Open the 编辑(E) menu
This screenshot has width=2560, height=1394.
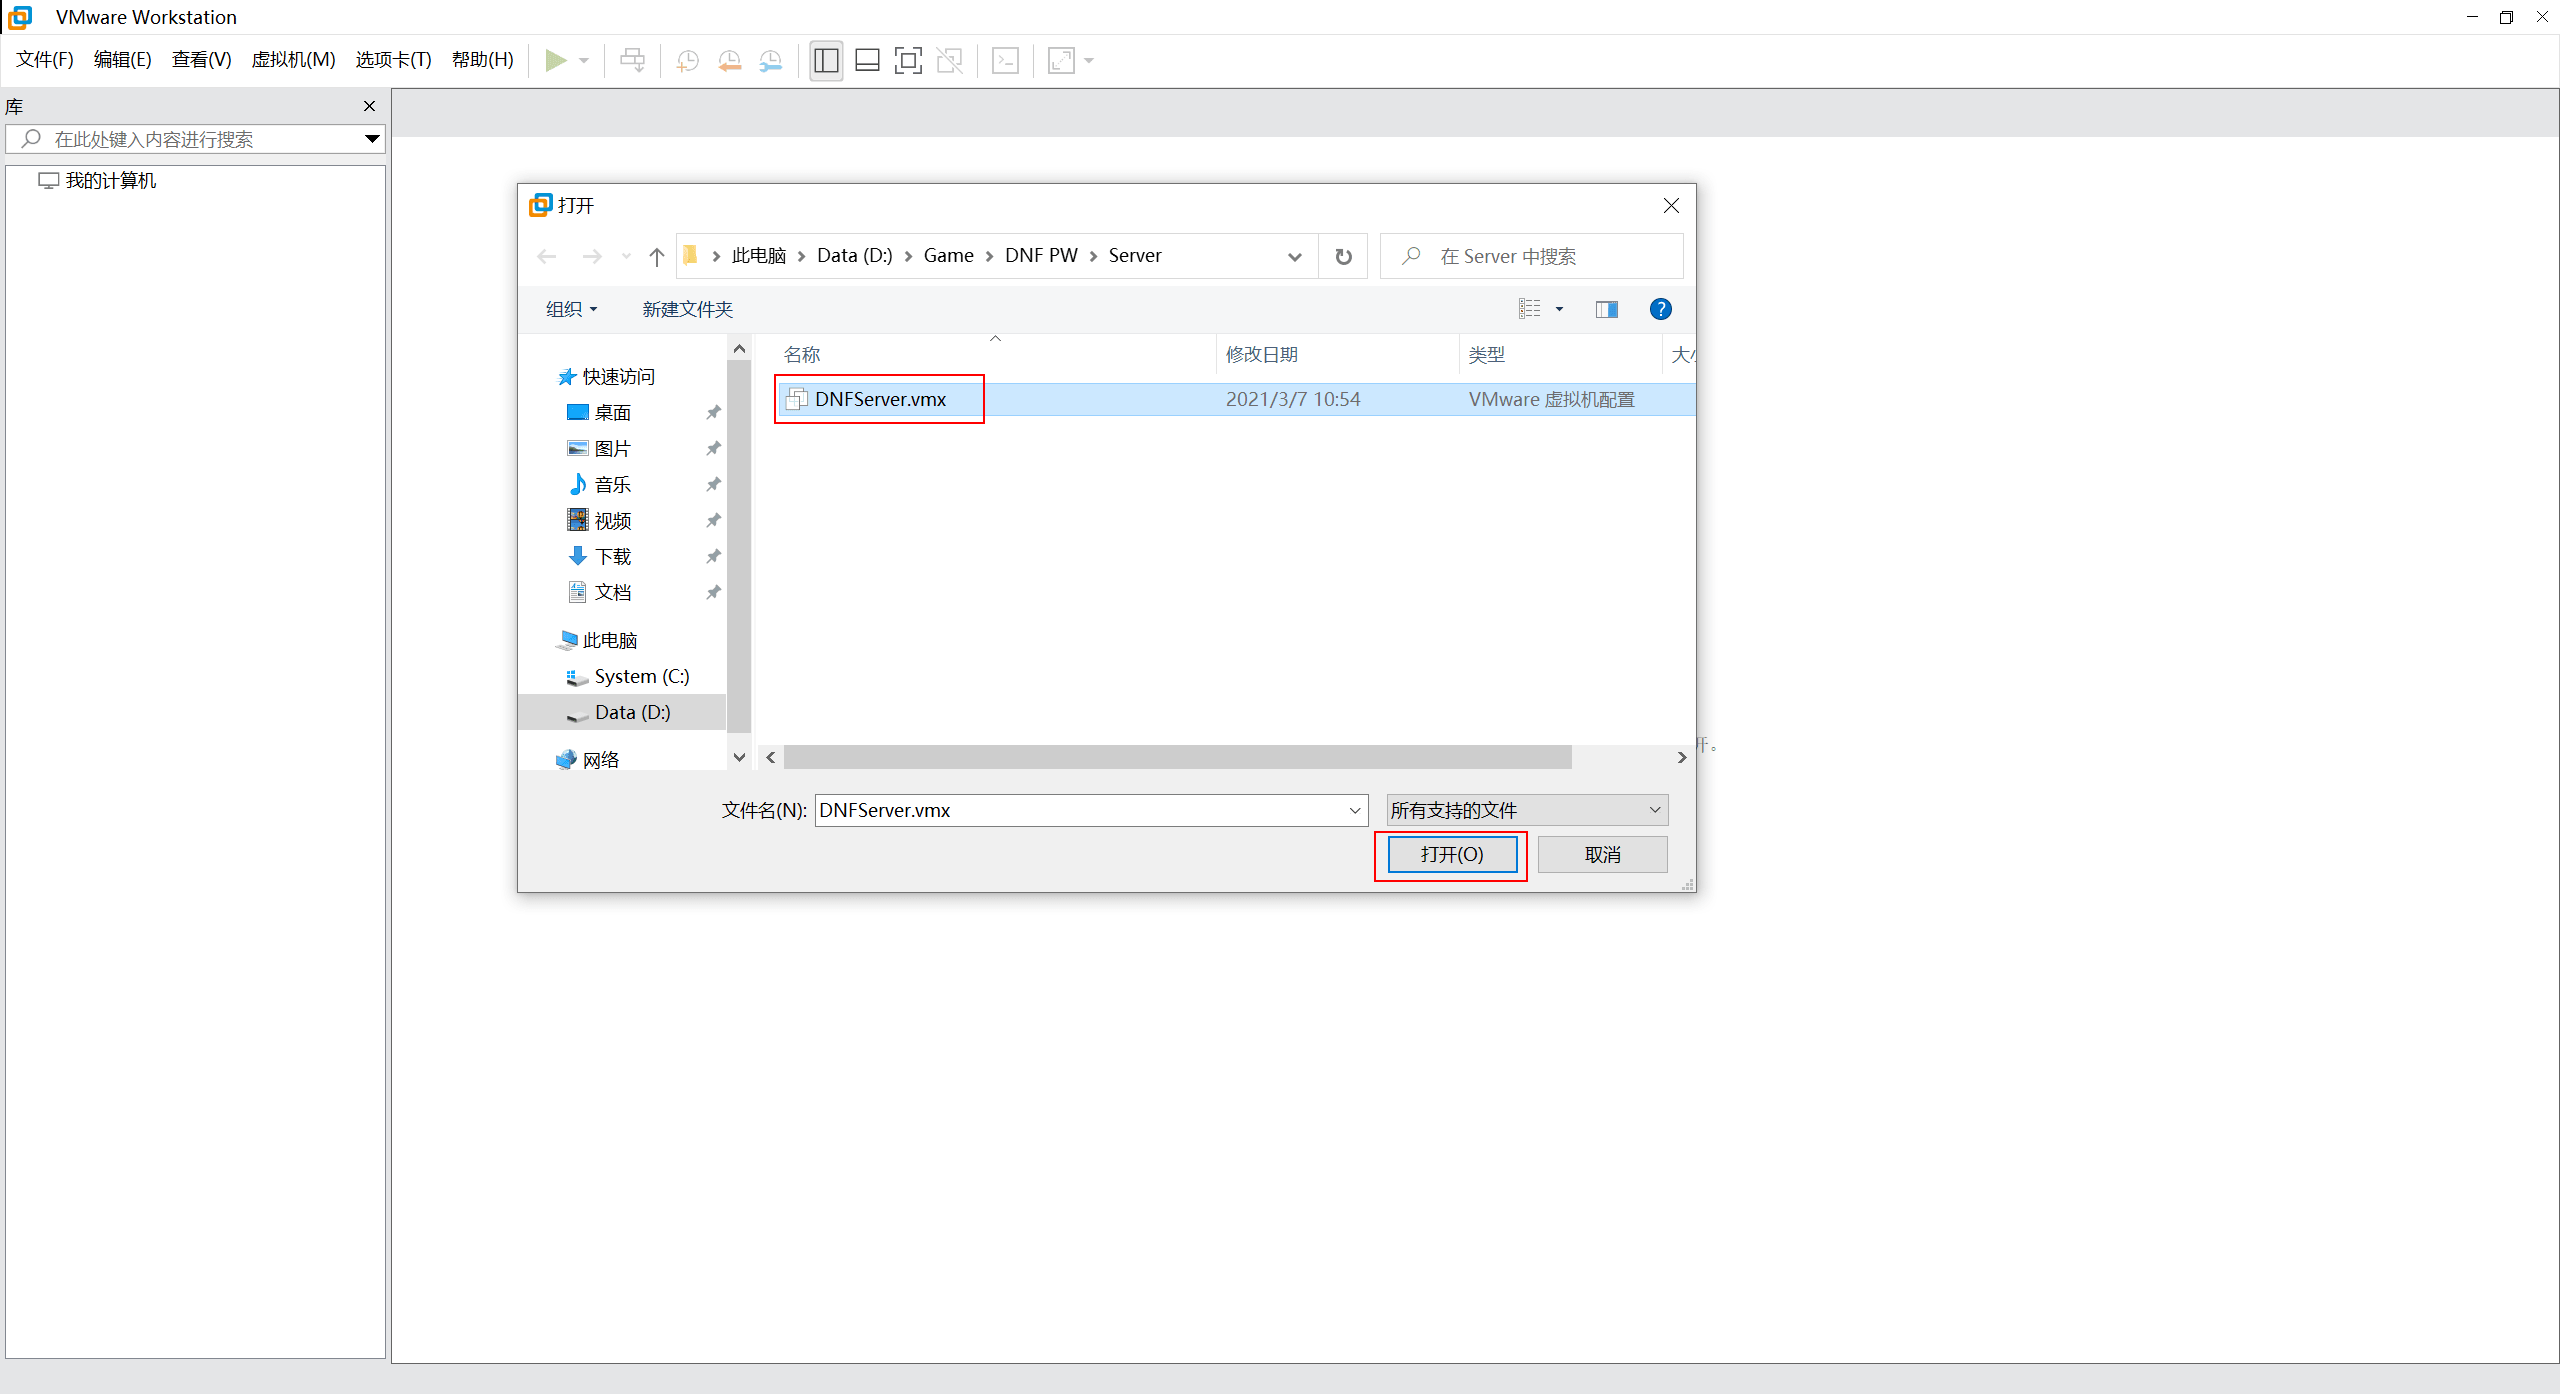pyautogui.click(x=122, y=60)
